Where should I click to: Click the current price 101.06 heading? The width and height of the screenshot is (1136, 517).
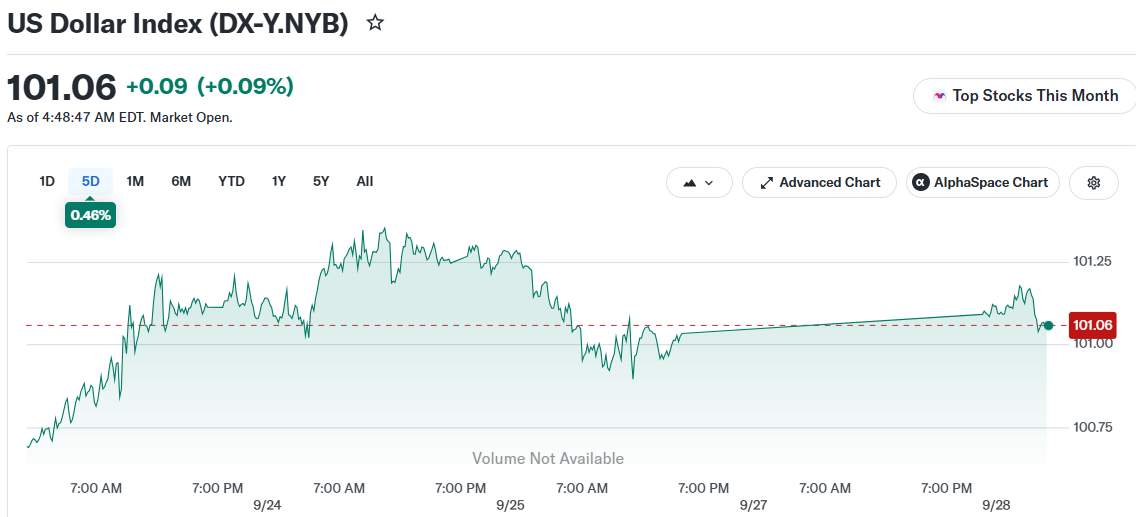tap(62, 88)
